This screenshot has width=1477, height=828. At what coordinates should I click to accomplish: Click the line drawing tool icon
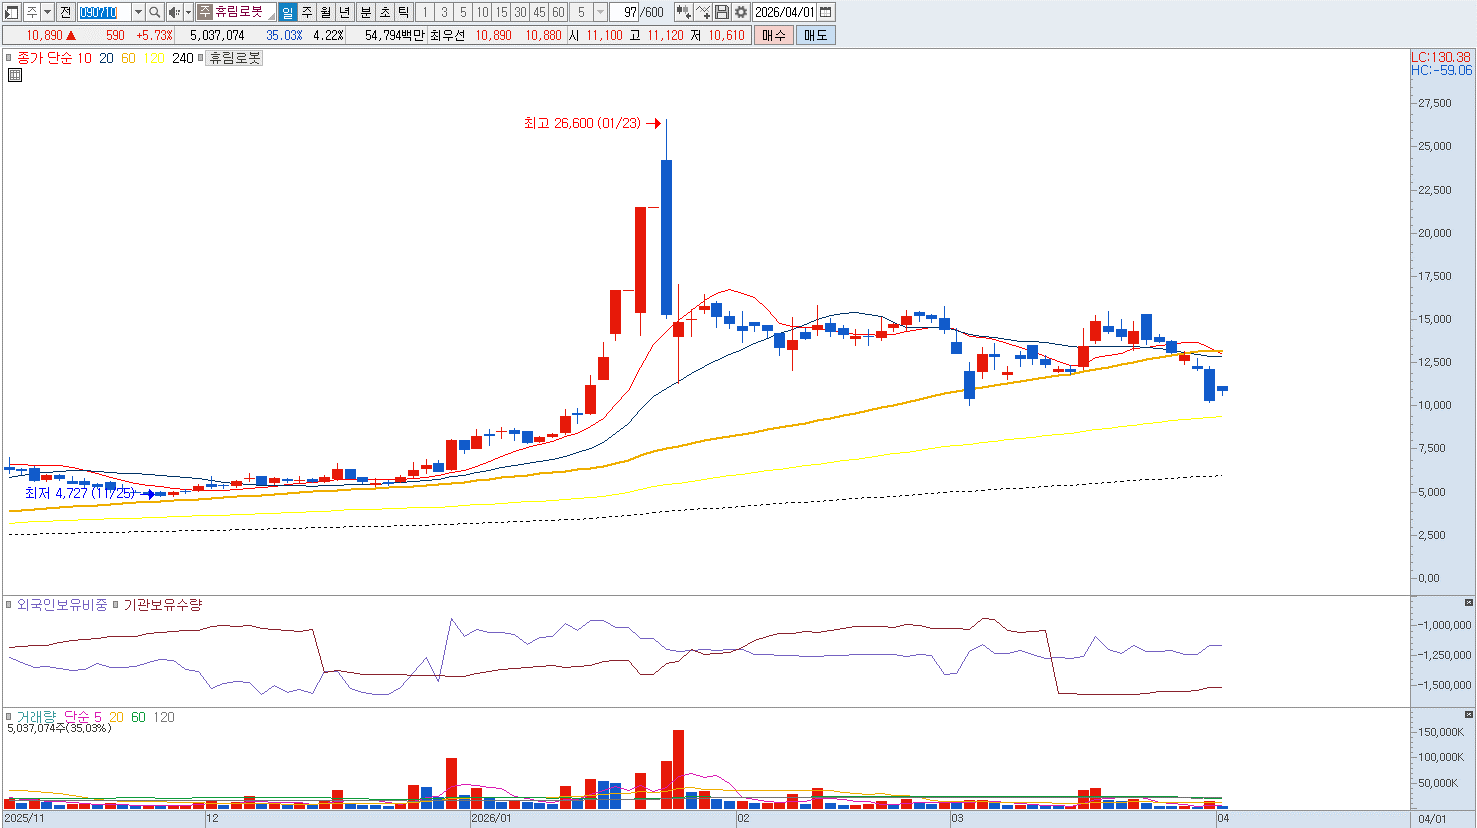(x=703, y=12)
